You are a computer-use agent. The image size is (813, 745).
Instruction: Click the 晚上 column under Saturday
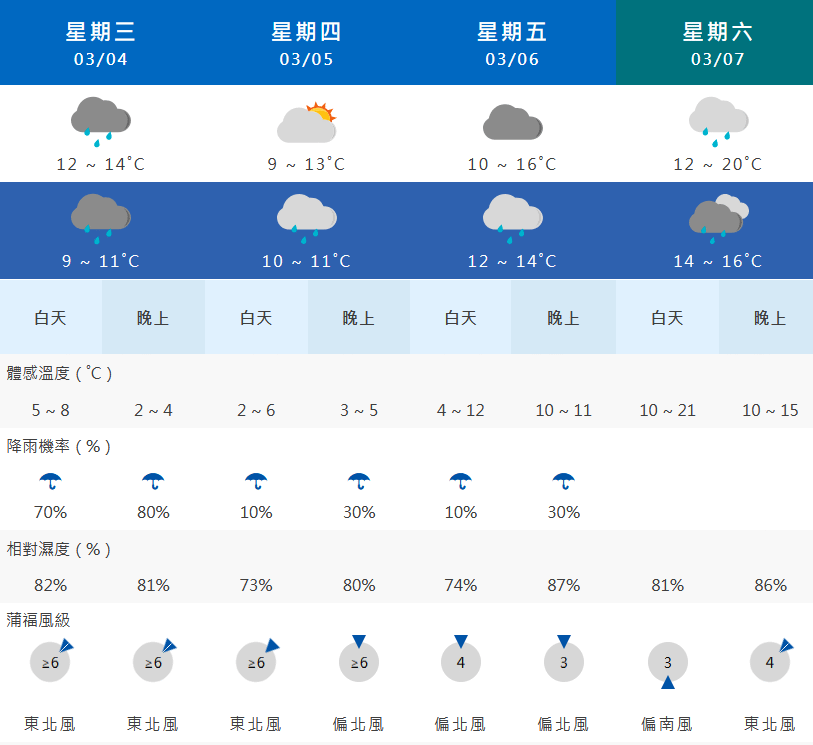click(766, 317)
